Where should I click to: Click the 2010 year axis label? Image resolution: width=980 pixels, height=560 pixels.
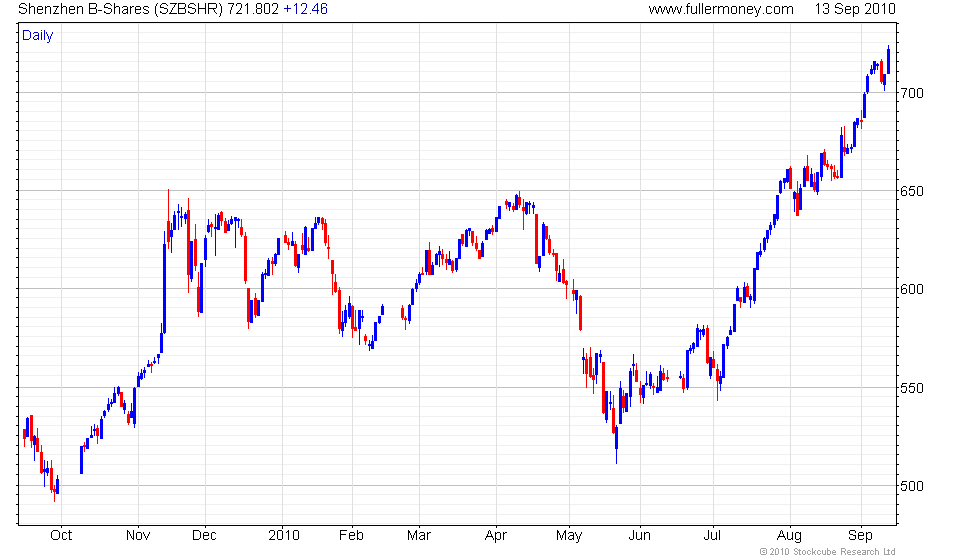click(284, 536)
